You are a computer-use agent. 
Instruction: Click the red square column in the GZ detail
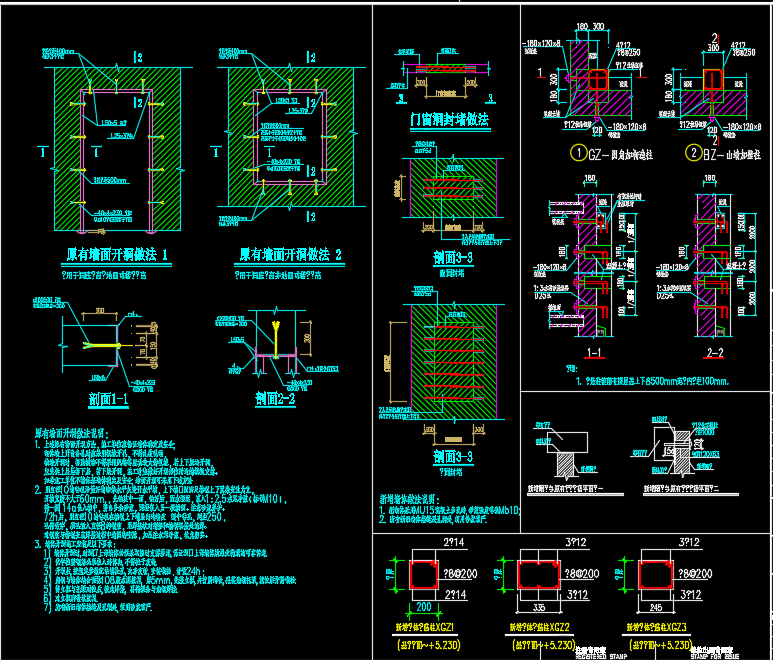click(598, 80)
